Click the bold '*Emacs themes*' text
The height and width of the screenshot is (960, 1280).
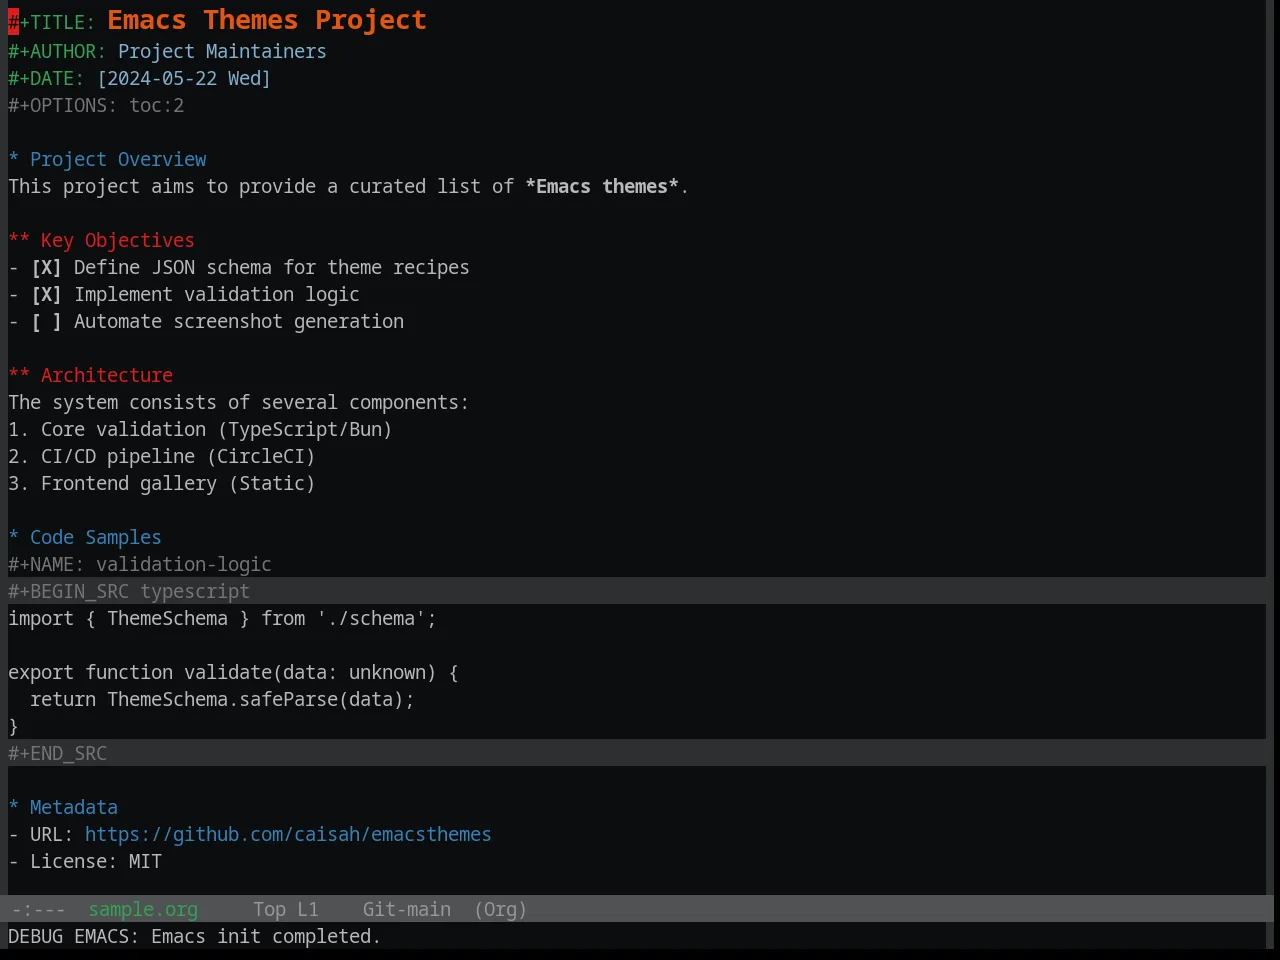pos(602,187)
